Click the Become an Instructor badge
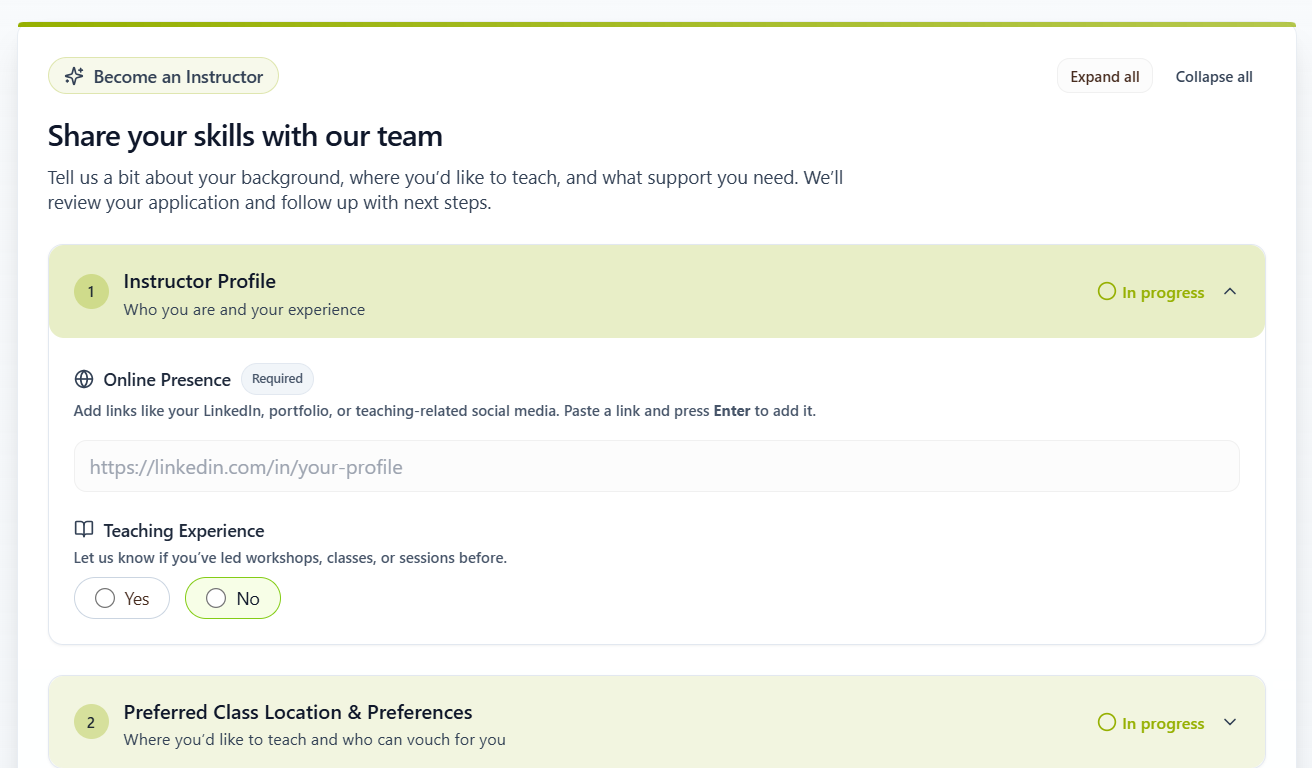This screenshot has height=768, width=1312. (x=163, y=75)
